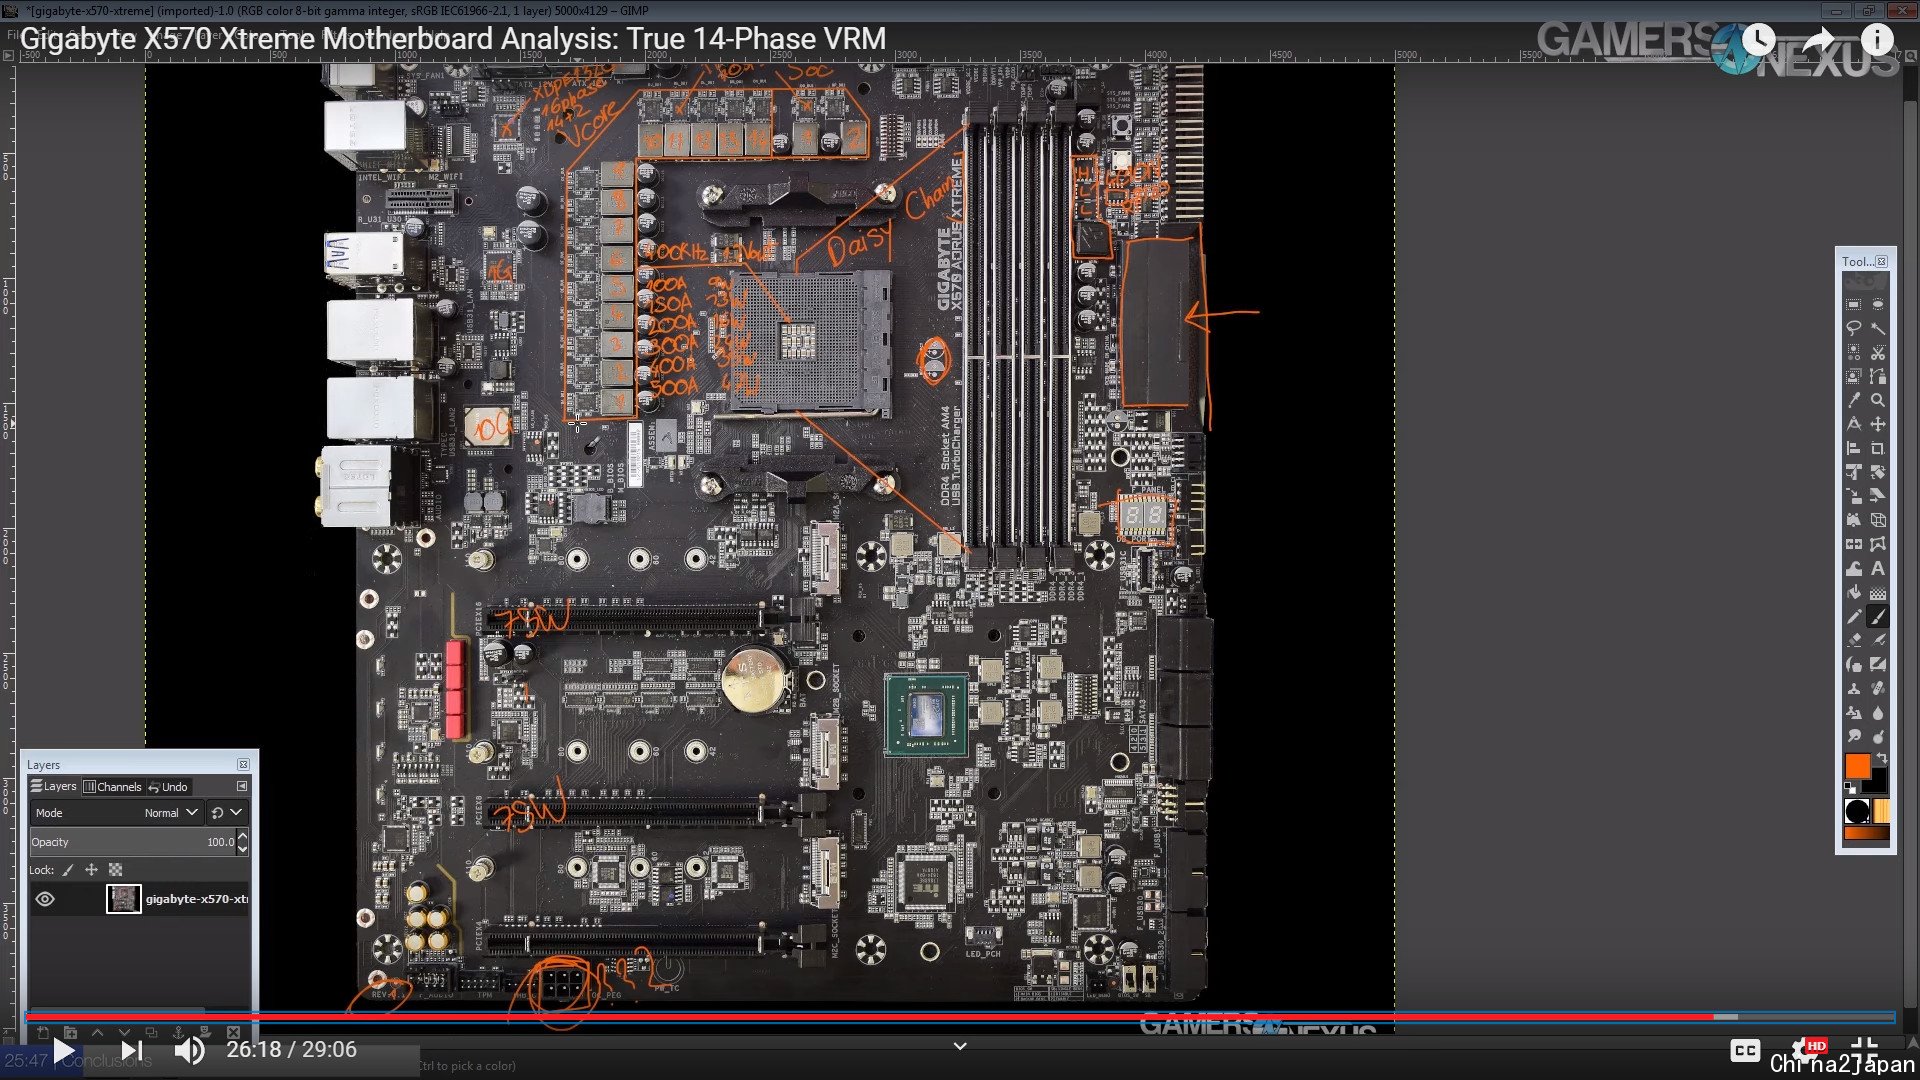
Task: Add video to Watch Later clock
Action: tap(1759, 40)
